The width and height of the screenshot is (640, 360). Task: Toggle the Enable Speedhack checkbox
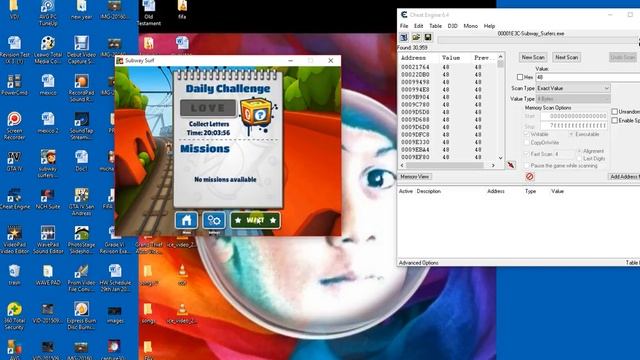(614, 120)
